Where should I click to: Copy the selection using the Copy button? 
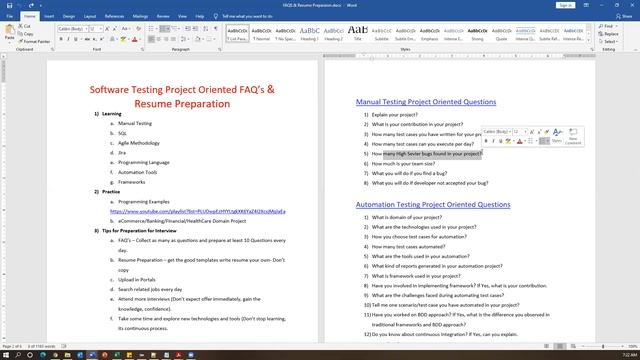coord(25,34)
